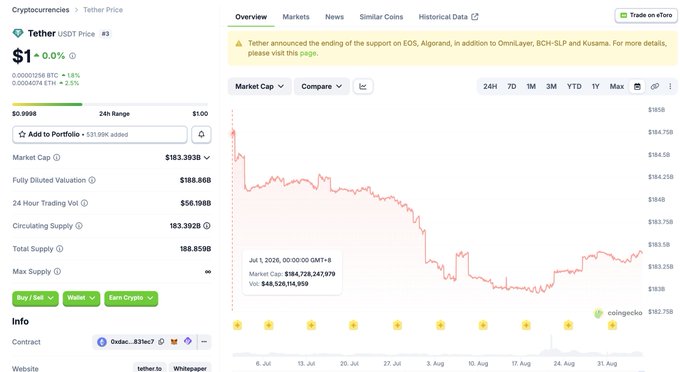The image size is (680, 372).
Task: Open the tether.to website link
Action: coord(150,368)
